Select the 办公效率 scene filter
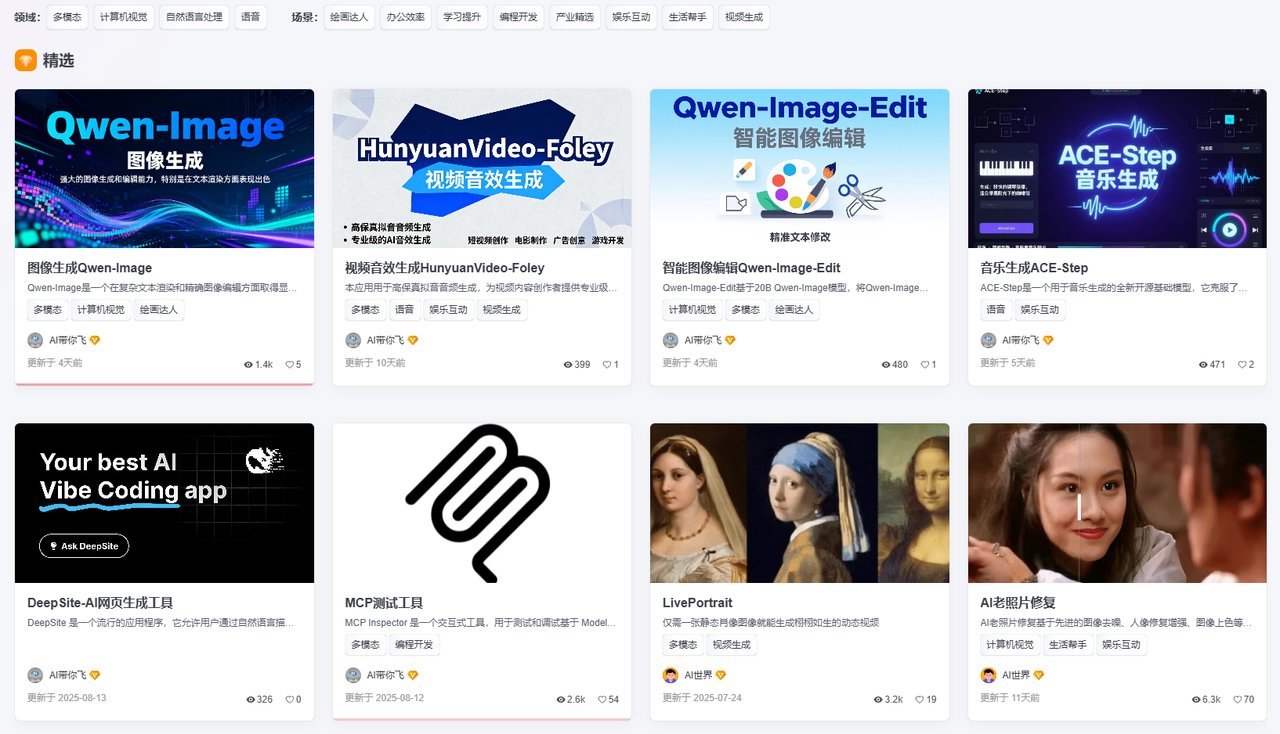Screen dimensions: 1280x734 (405, 17)
